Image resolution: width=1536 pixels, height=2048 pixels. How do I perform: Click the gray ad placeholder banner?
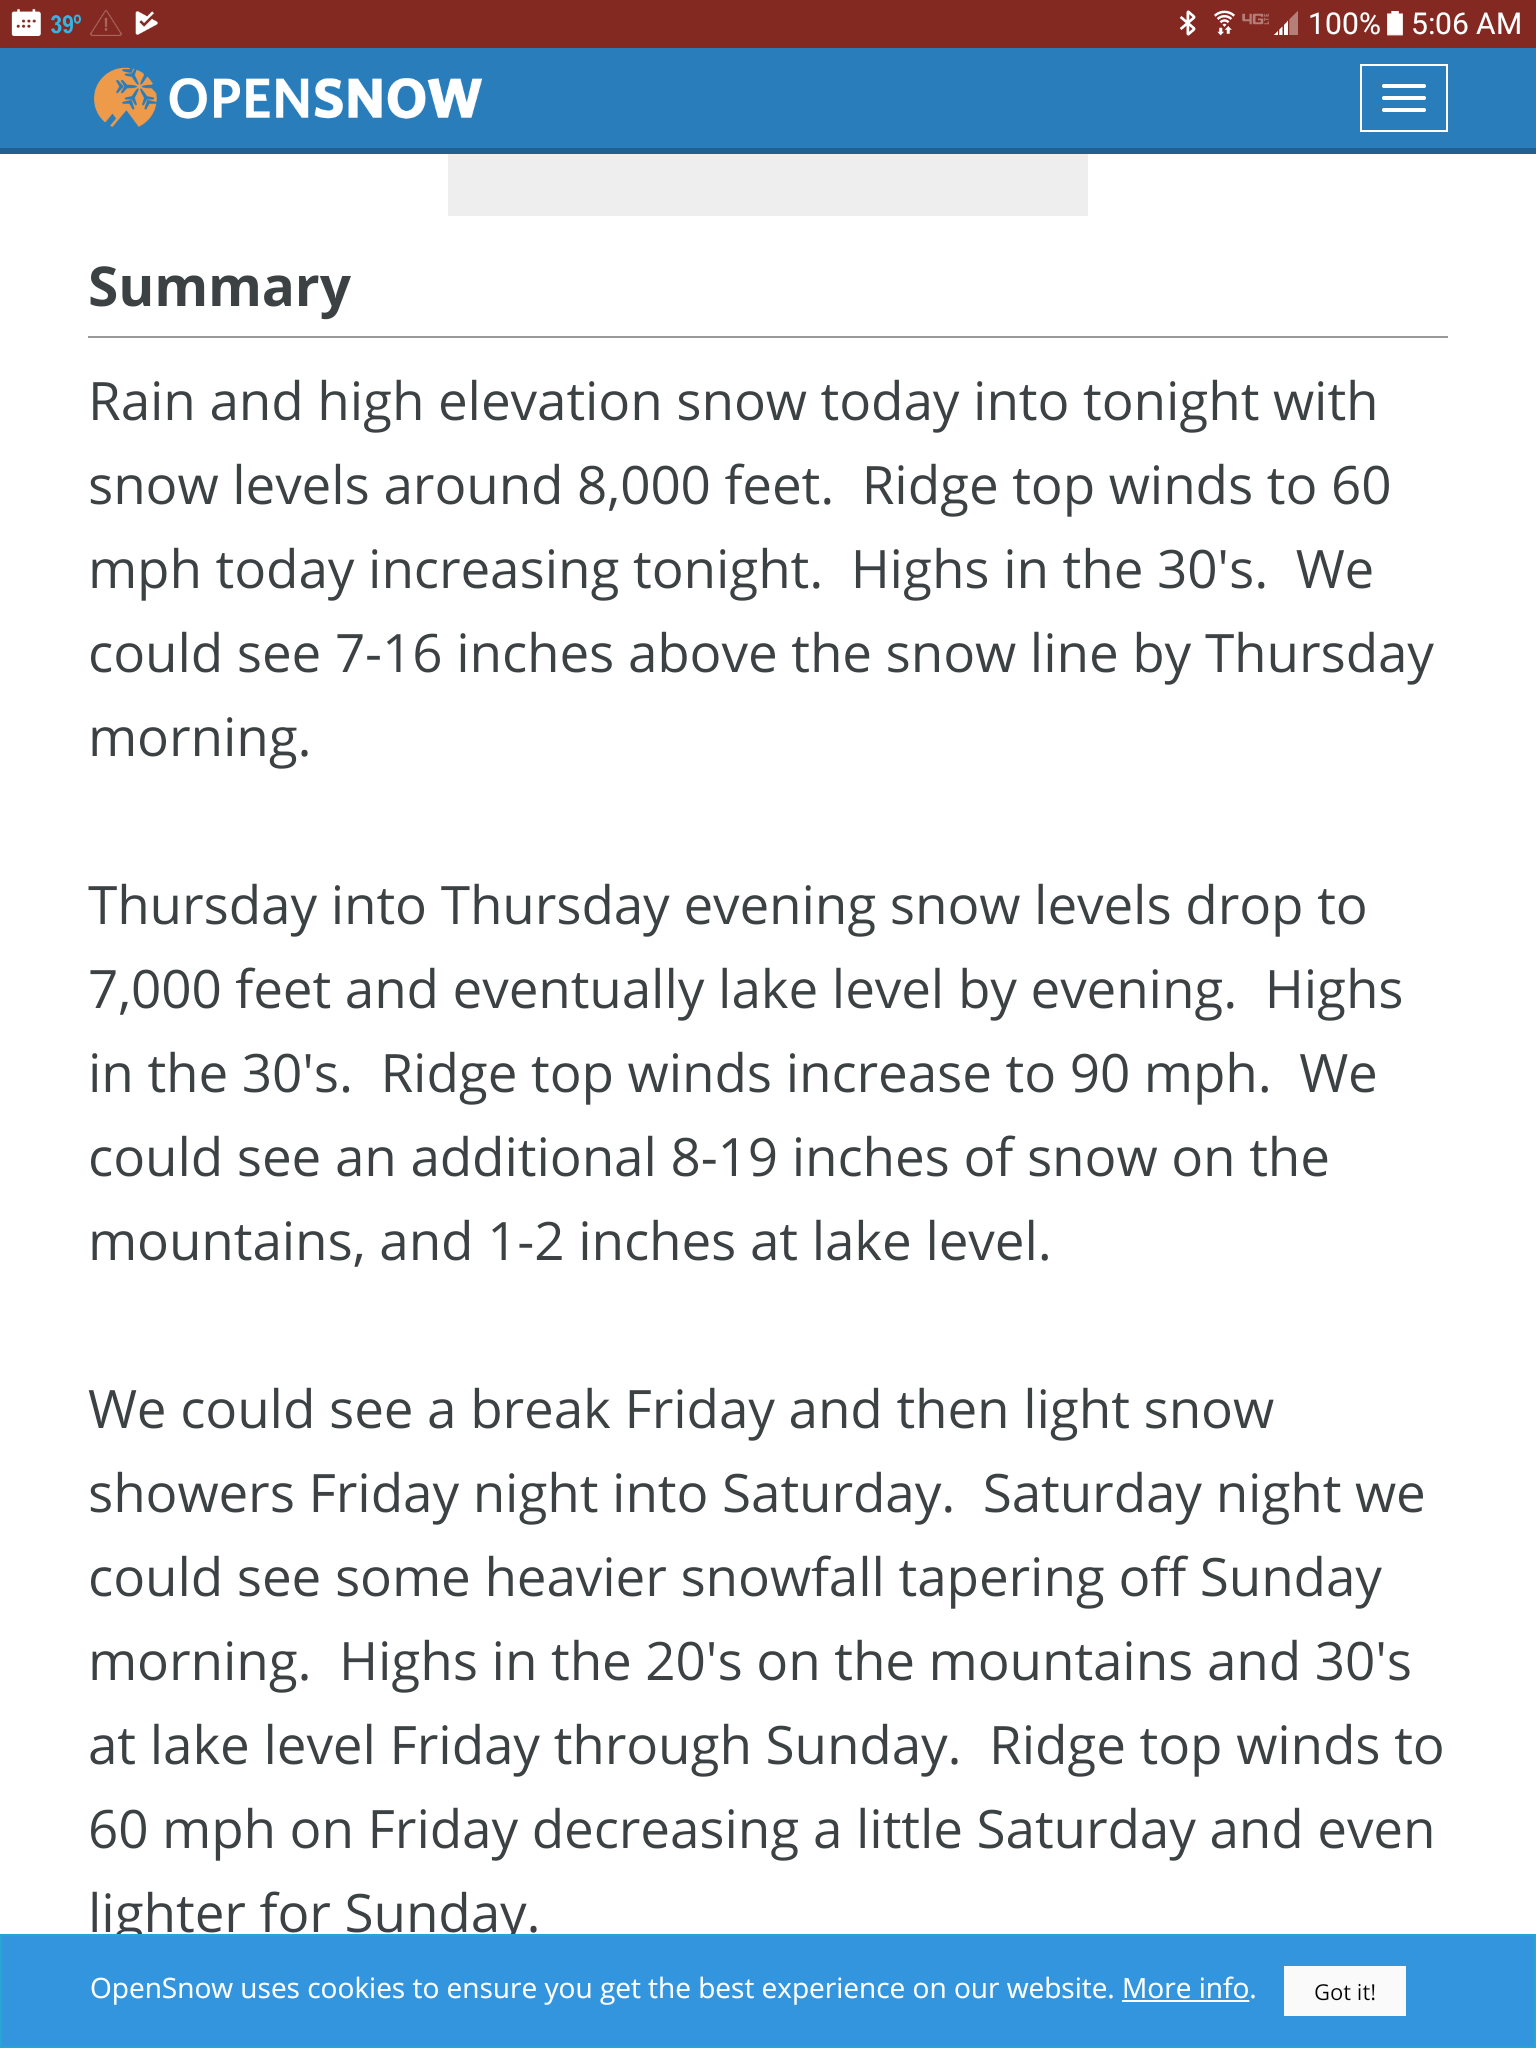(x=767, y=185)
